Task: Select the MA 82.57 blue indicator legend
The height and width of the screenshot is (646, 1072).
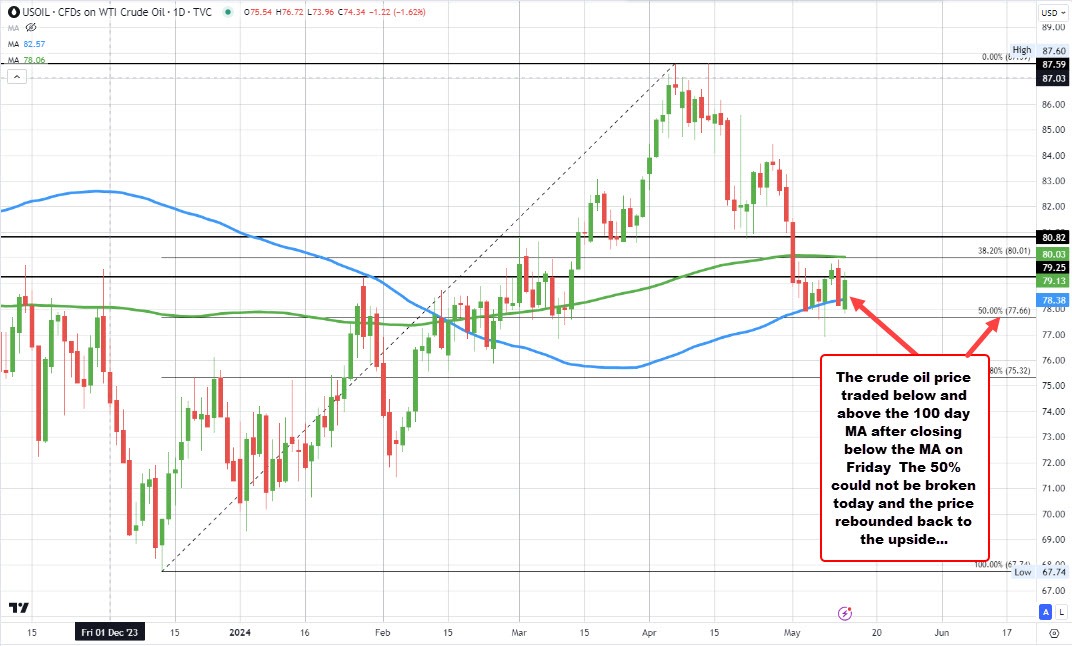Action: (x=27, y=44)
